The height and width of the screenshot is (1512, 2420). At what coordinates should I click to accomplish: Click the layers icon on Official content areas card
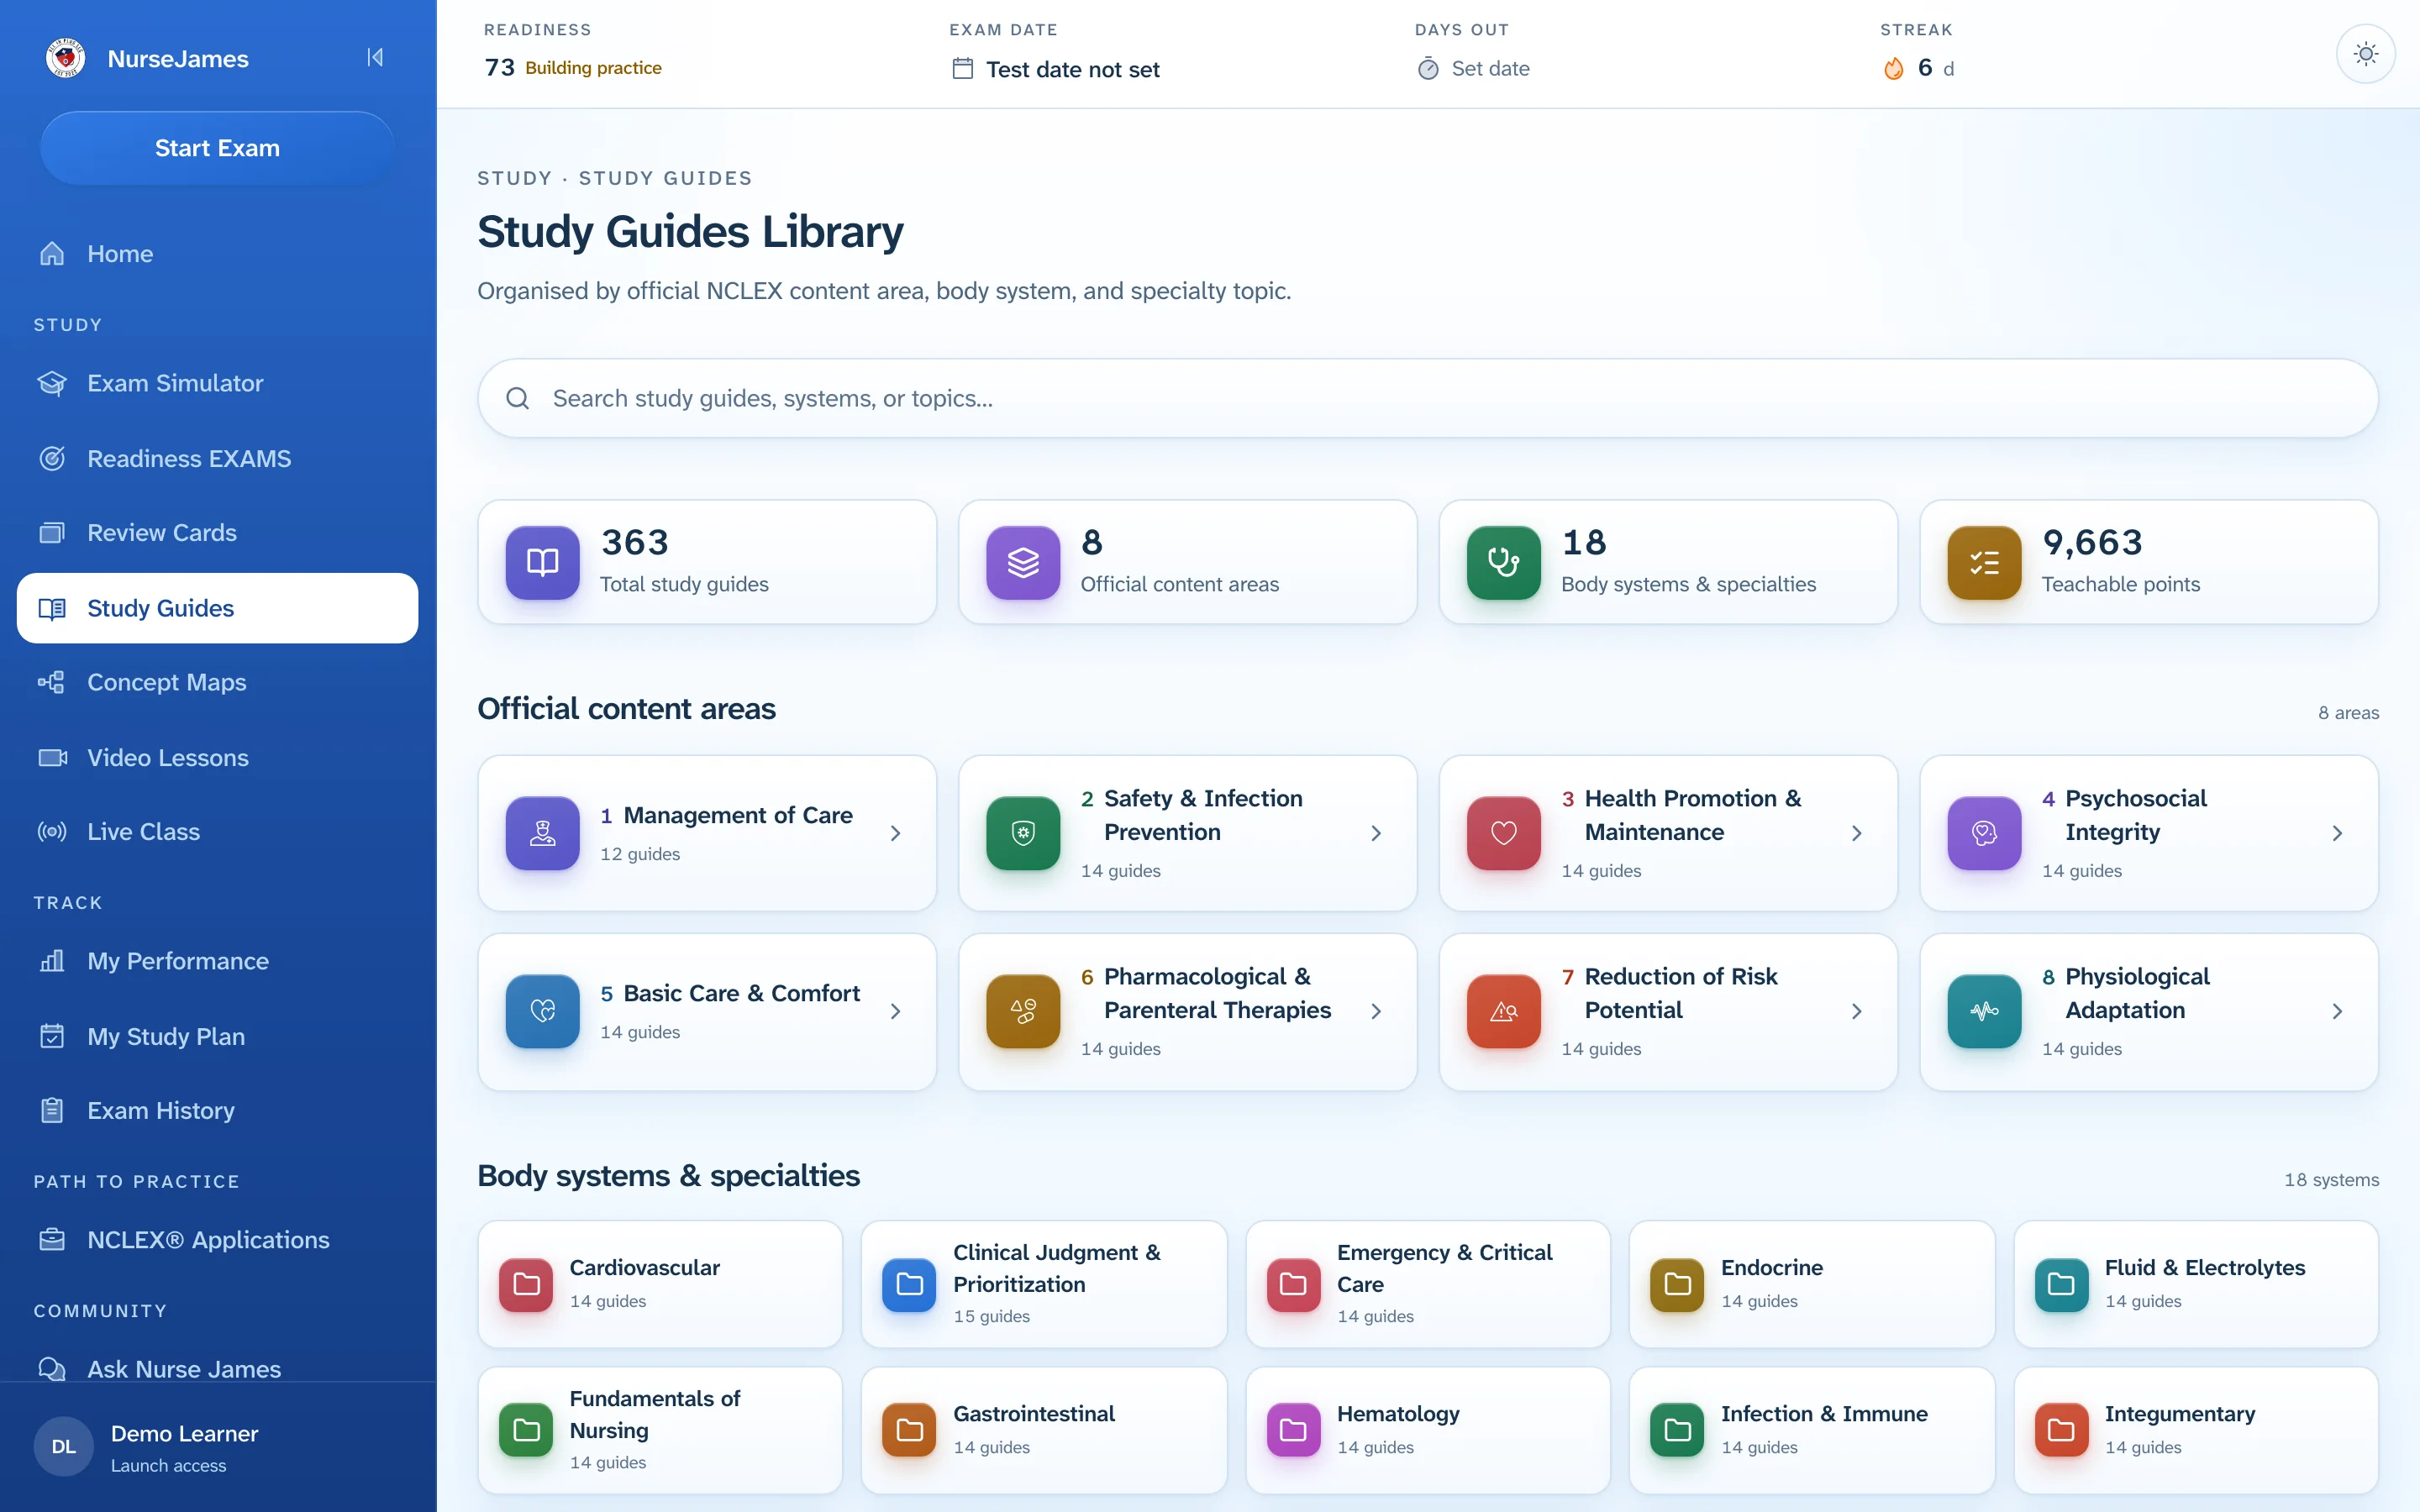1022,562
